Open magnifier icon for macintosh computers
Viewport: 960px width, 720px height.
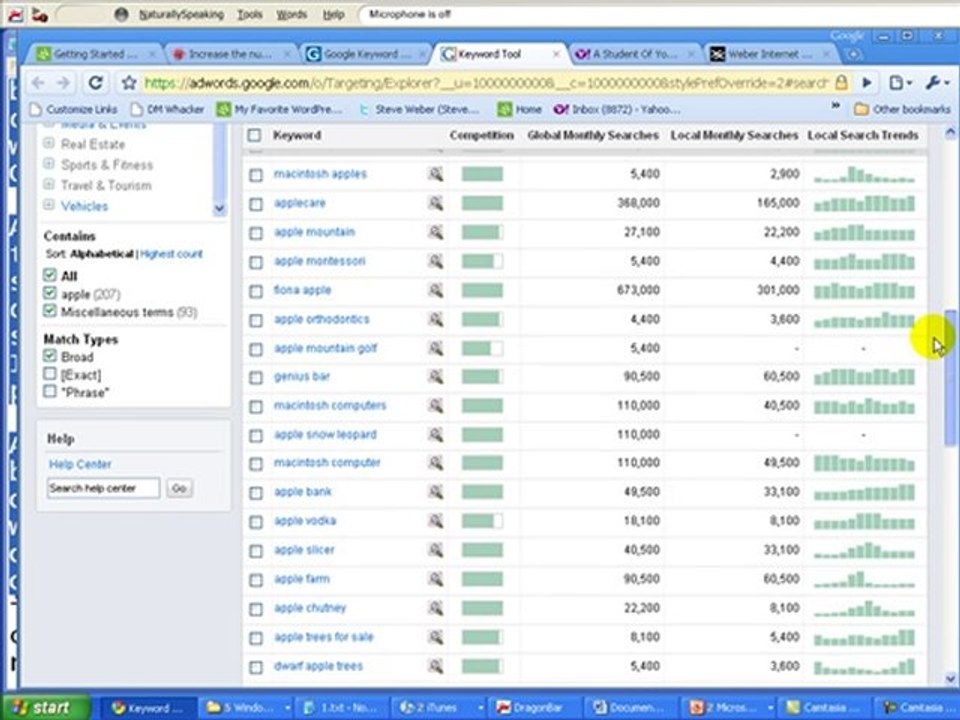coord(435,405)
